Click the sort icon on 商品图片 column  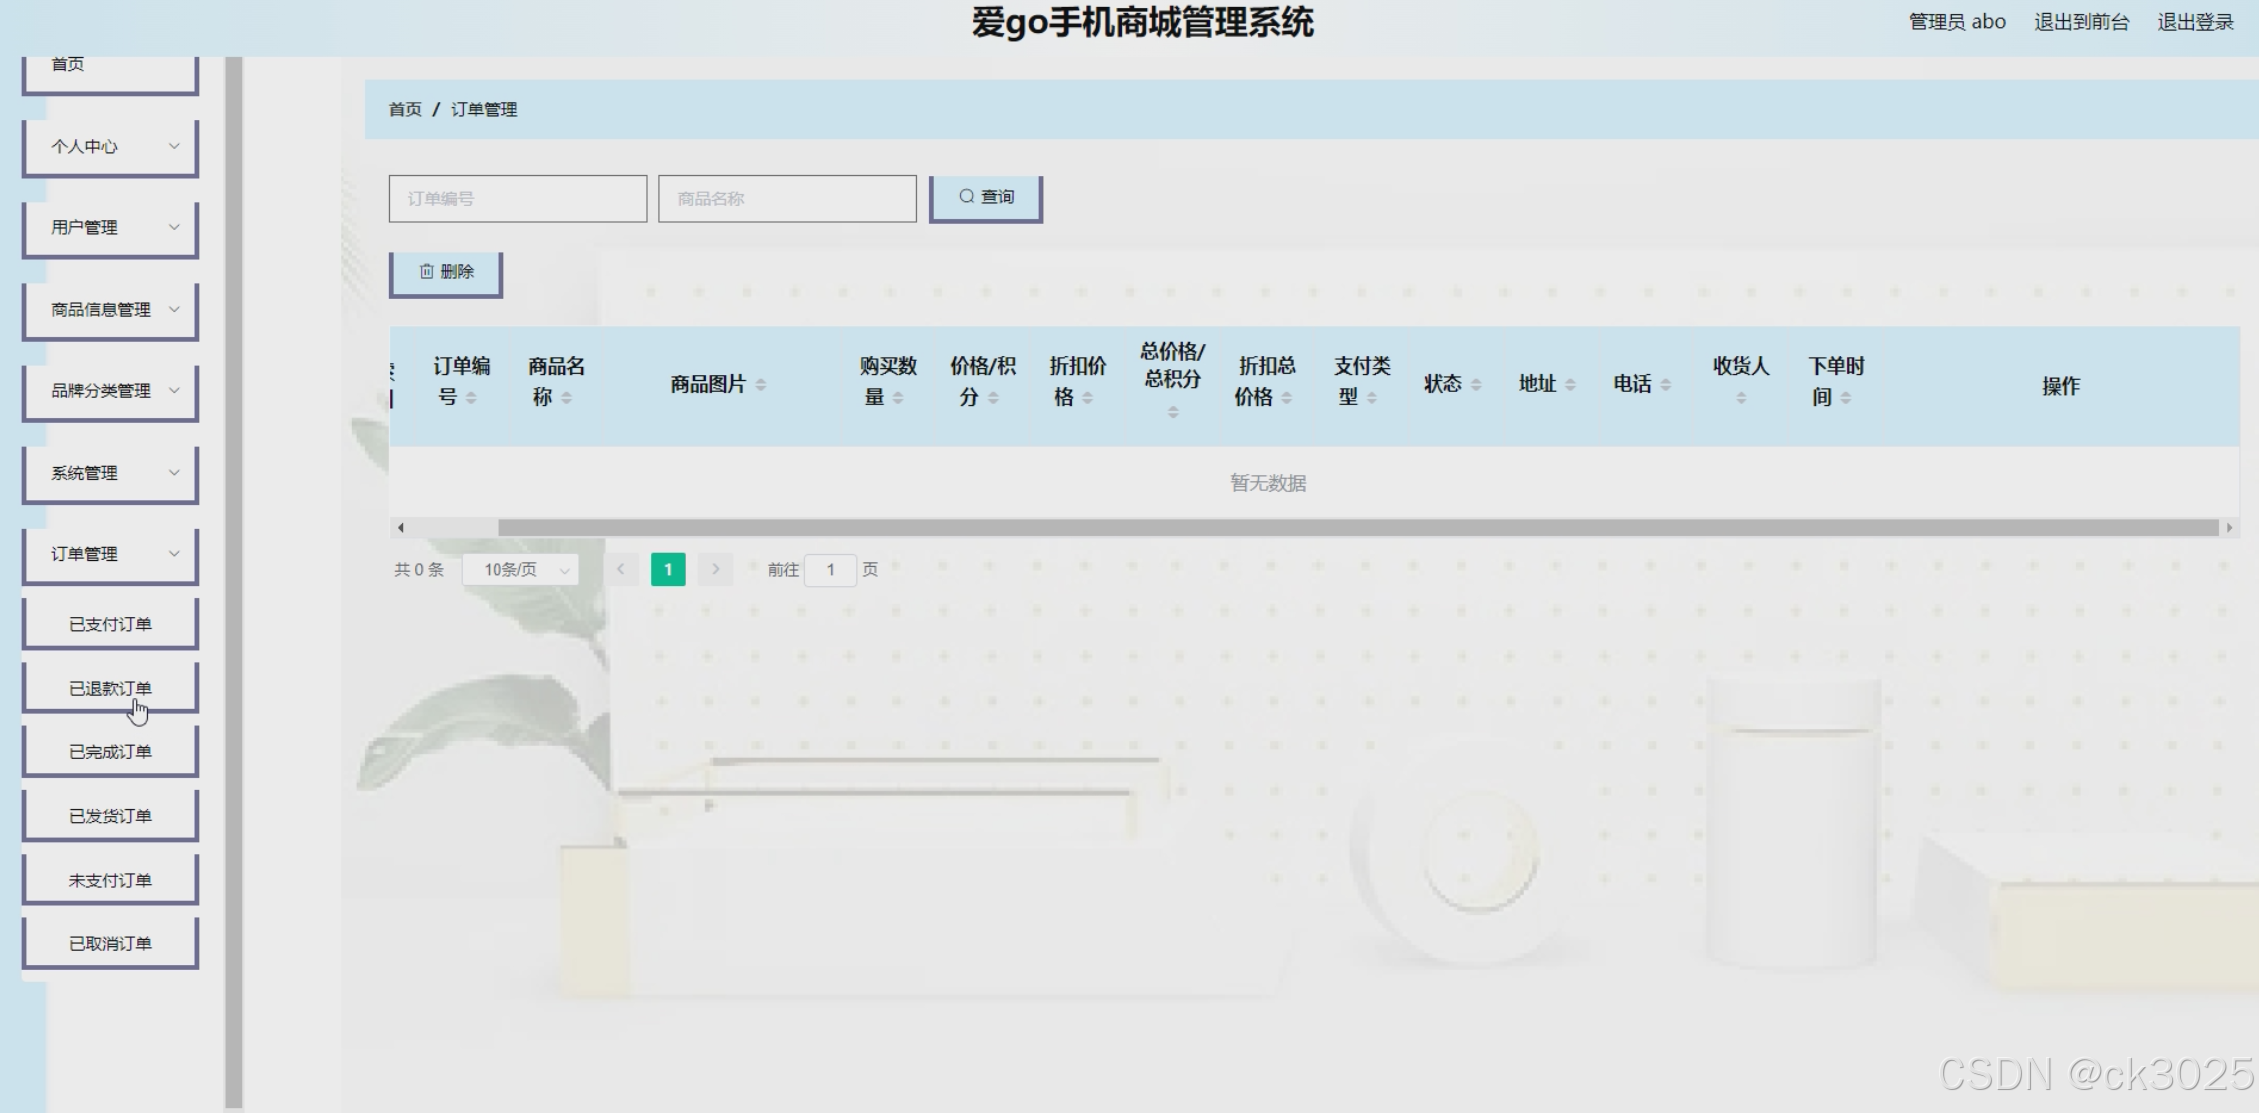[x=761, y=385]
